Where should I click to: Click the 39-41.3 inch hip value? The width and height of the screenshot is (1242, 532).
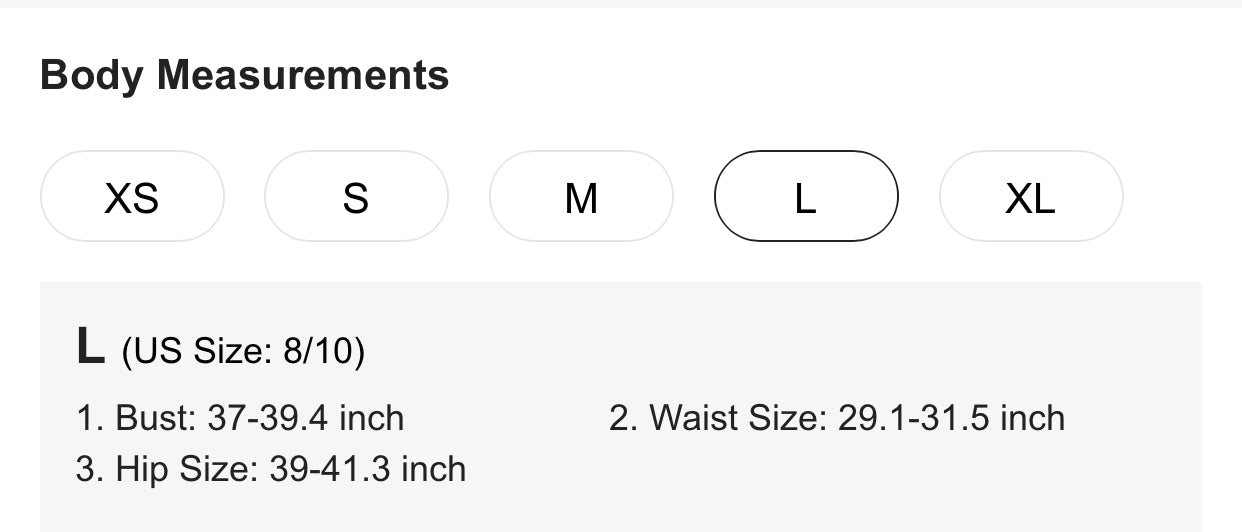pyautogui.click(x=367, y=469)
